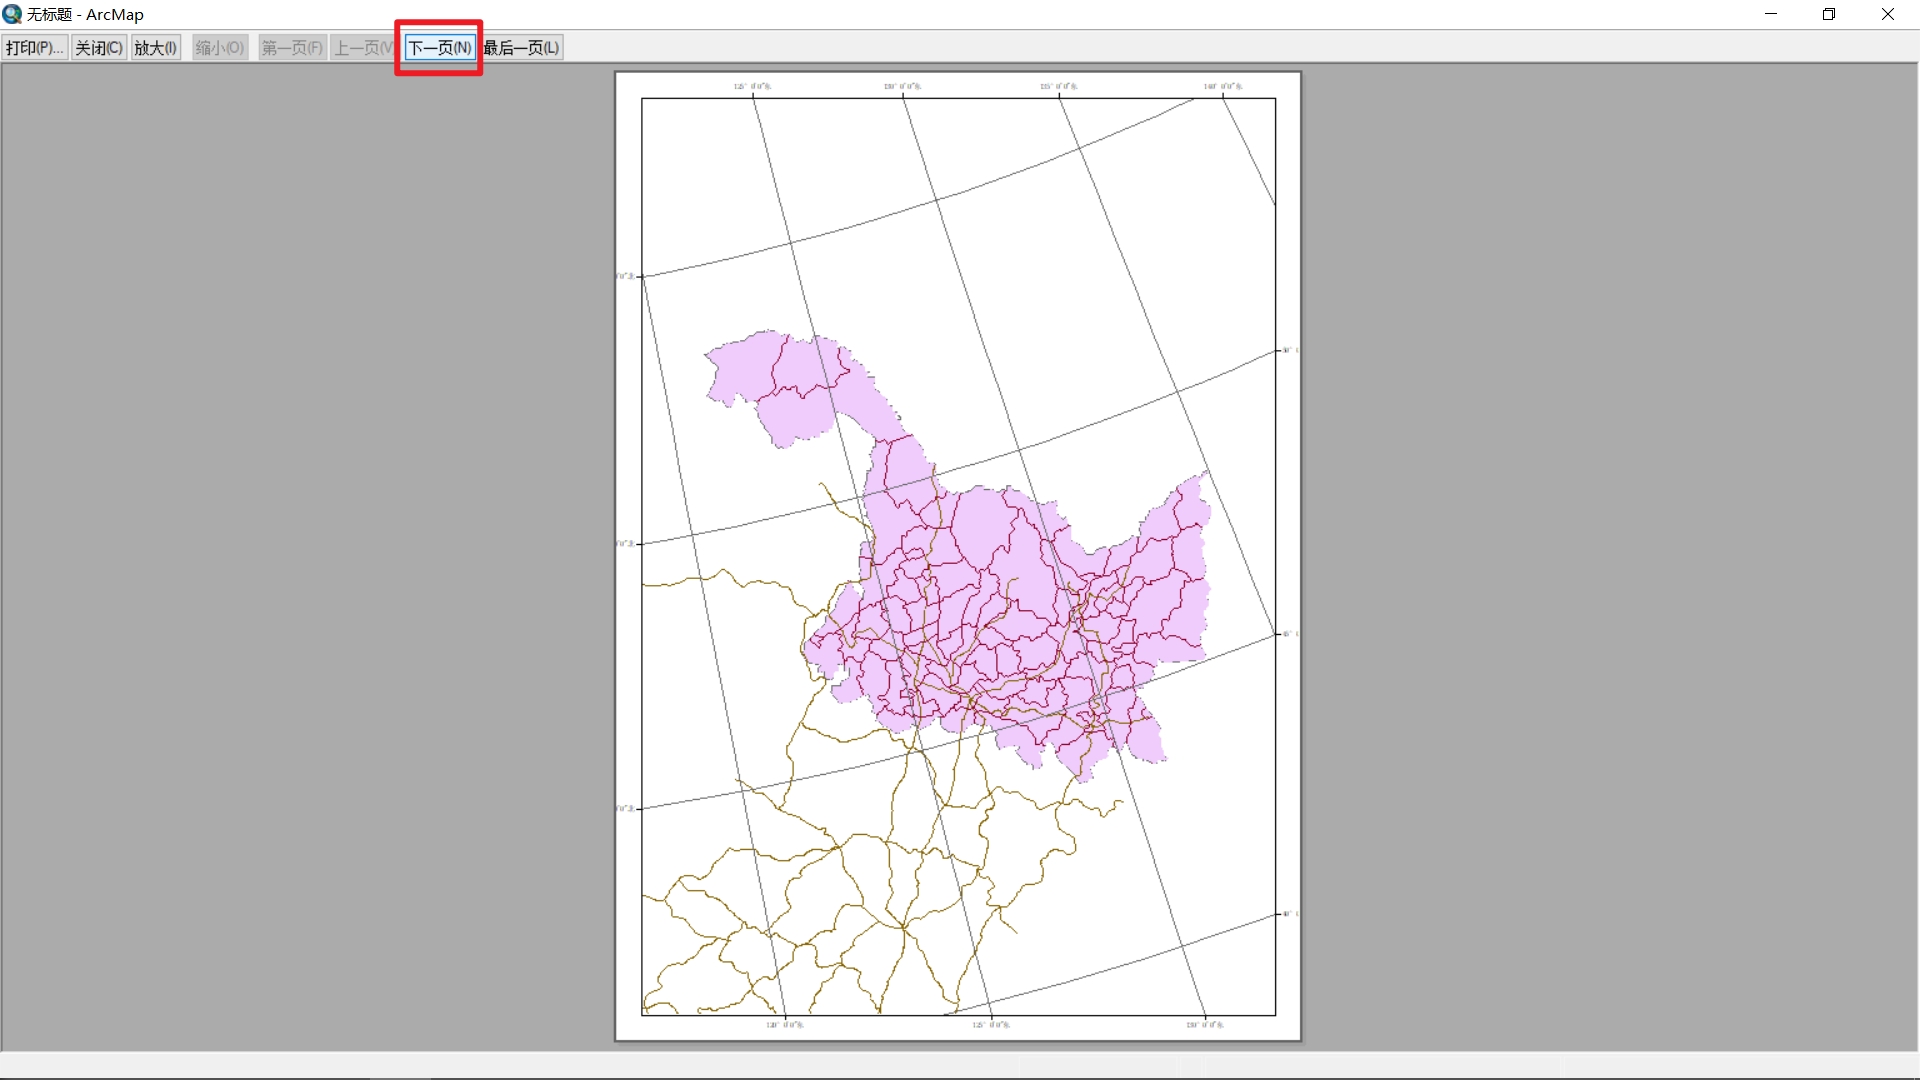Close the ArcMap window with X

(1888, 14)
